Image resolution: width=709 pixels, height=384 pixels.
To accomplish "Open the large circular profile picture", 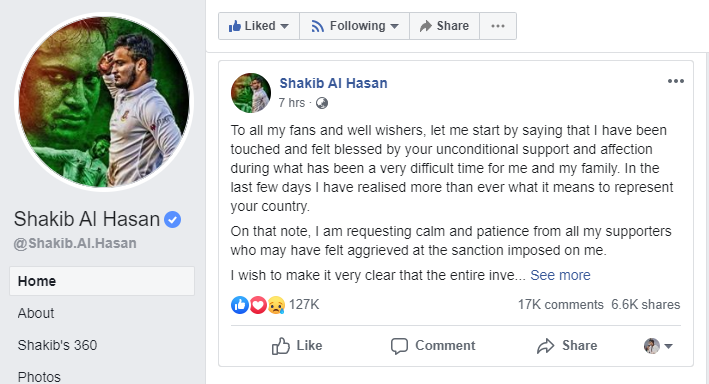I will [x=104, y=102].
